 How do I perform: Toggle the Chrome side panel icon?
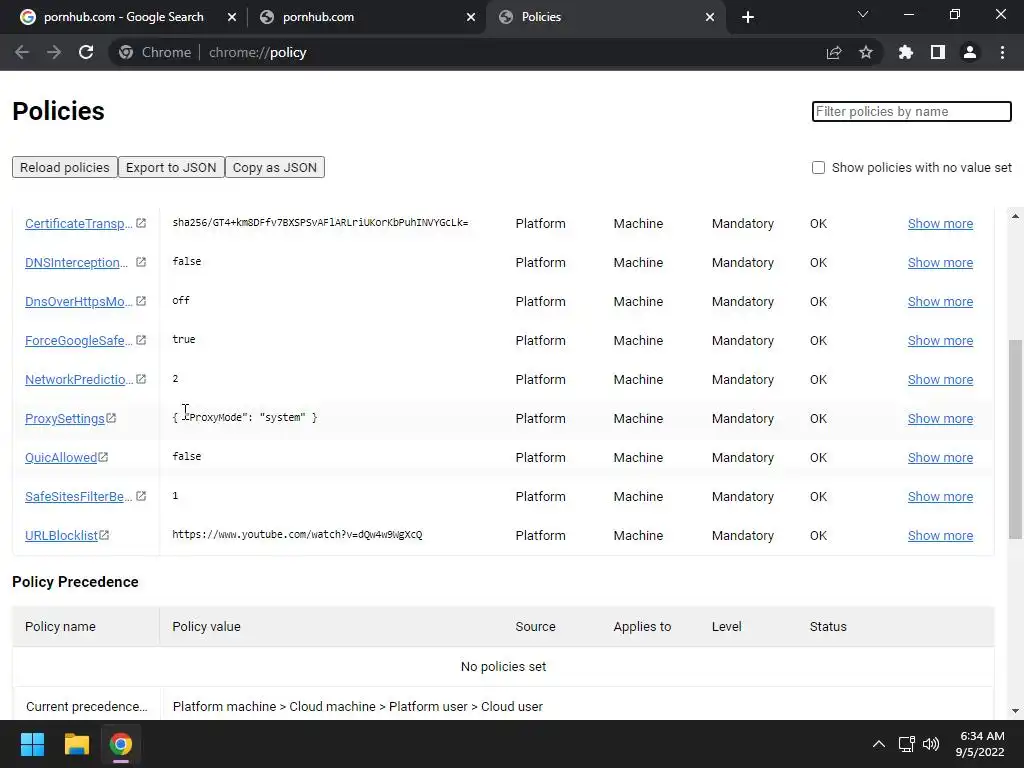938,52
